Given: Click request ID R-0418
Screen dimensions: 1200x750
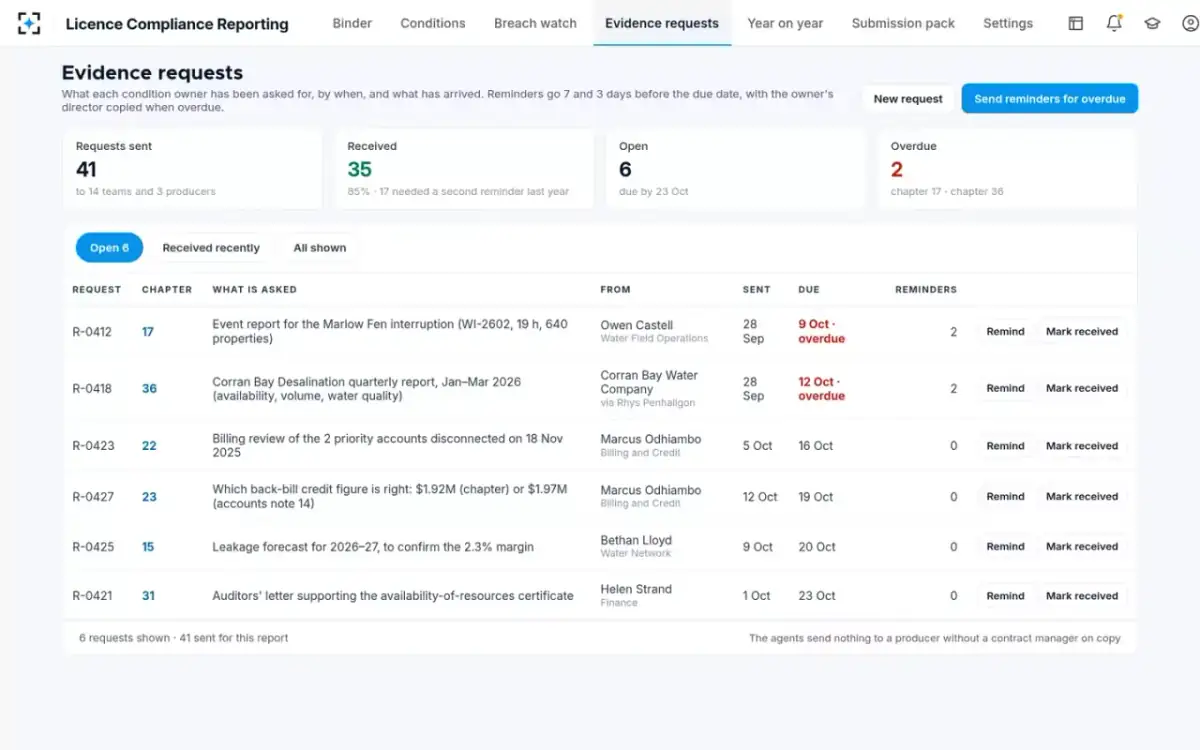Looking at the screenshot, I should coord(92,389).
